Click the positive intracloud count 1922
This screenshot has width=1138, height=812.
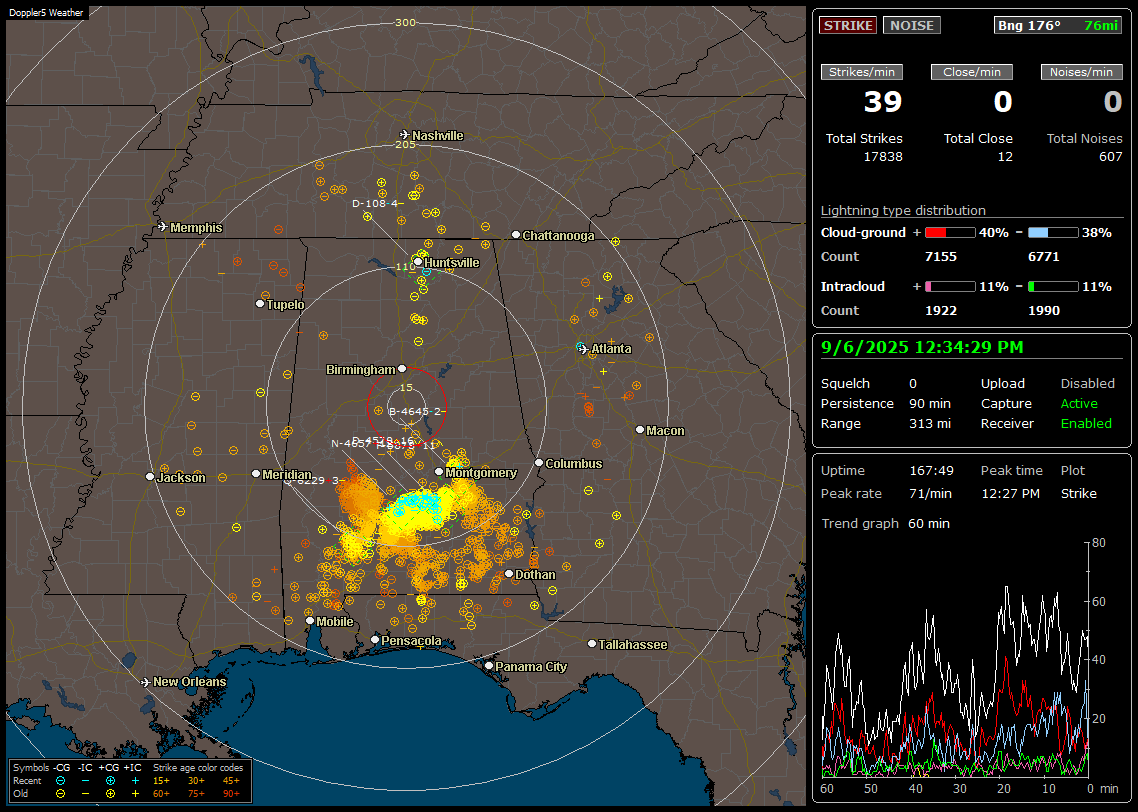point(941,311)
